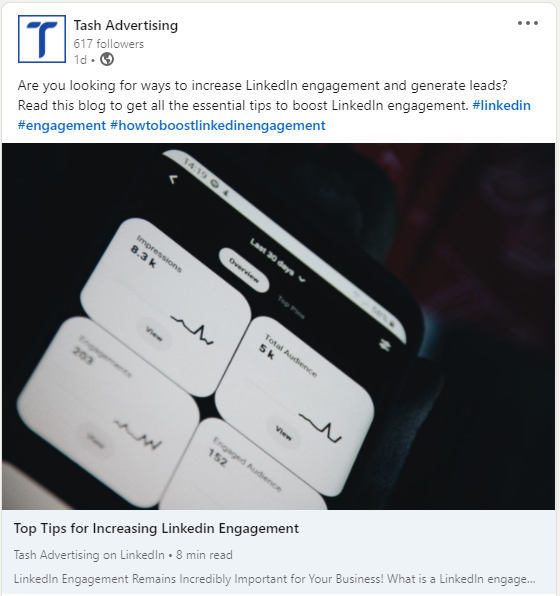Open the article preview image
Image resolution: width=560 pixels, height=596 pixels.
[x=278, y=326]
